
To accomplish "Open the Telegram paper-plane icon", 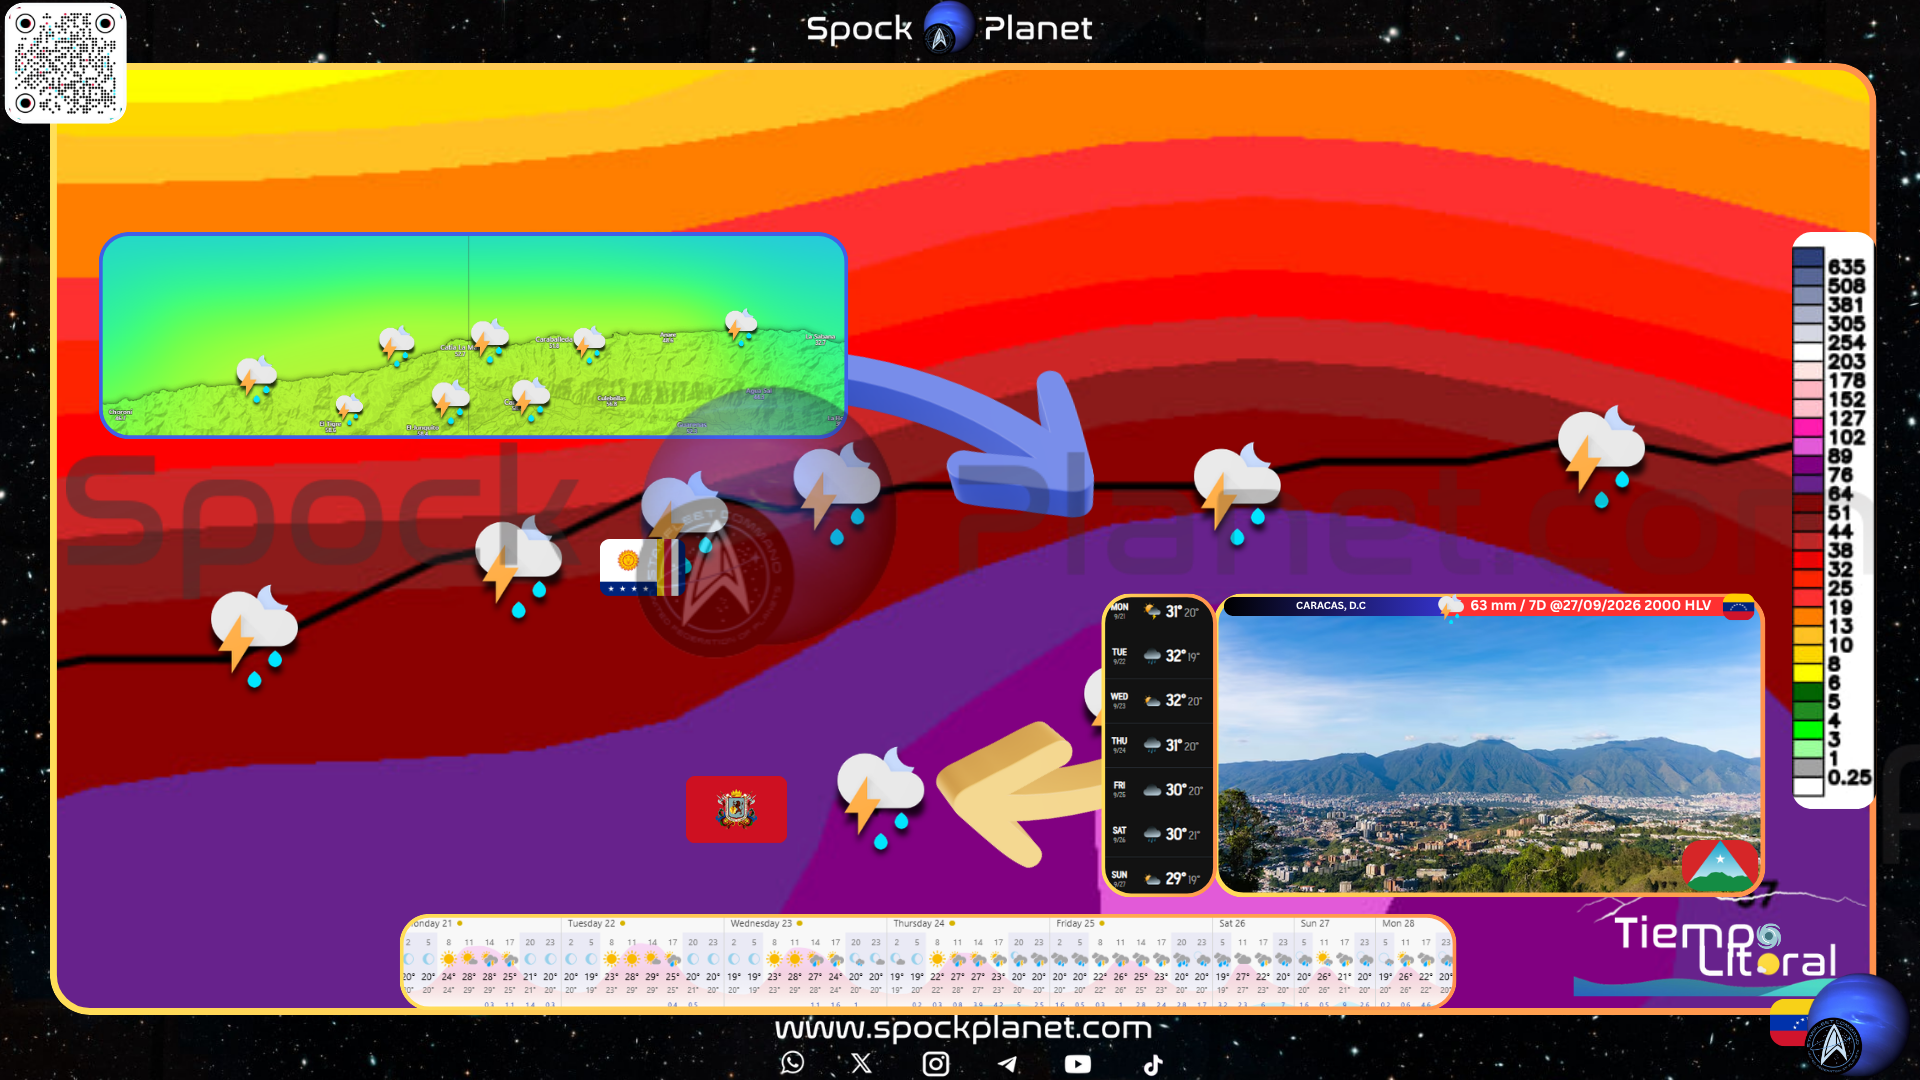I will pyautogui.click(x=1007, y=1064).
